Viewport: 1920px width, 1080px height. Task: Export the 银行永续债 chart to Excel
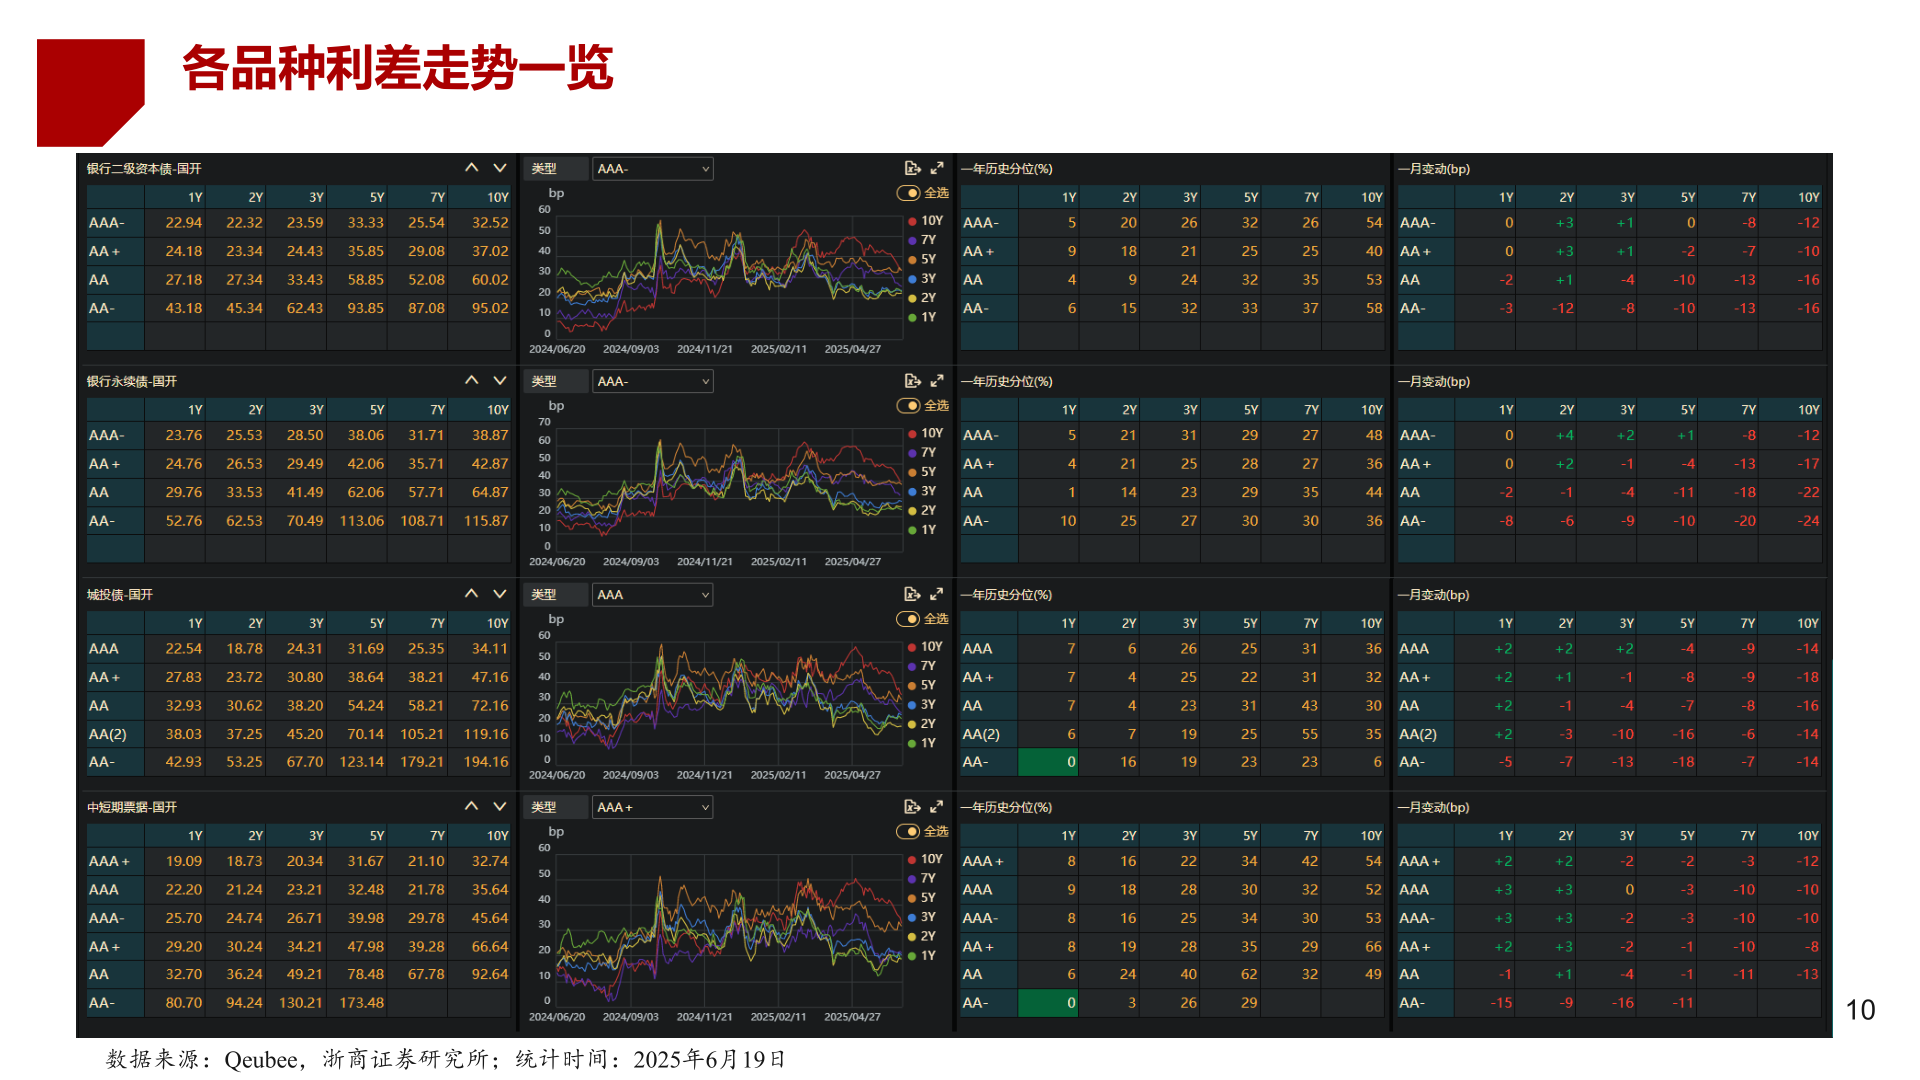point(912,381)
